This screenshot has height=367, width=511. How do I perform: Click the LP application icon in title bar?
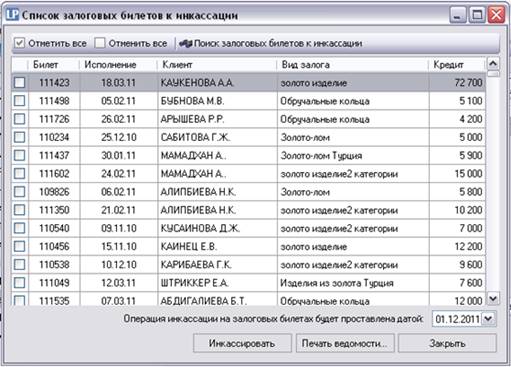pyautogui.click(x=13, y=14)
